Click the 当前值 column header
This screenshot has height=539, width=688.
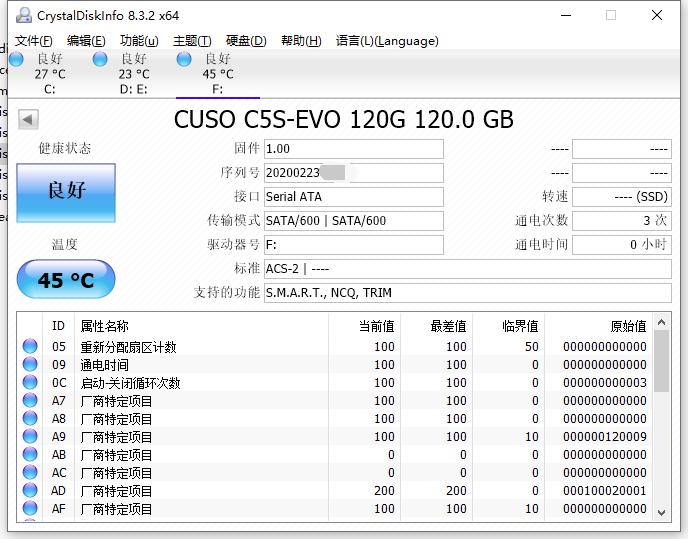pos(365,326)
